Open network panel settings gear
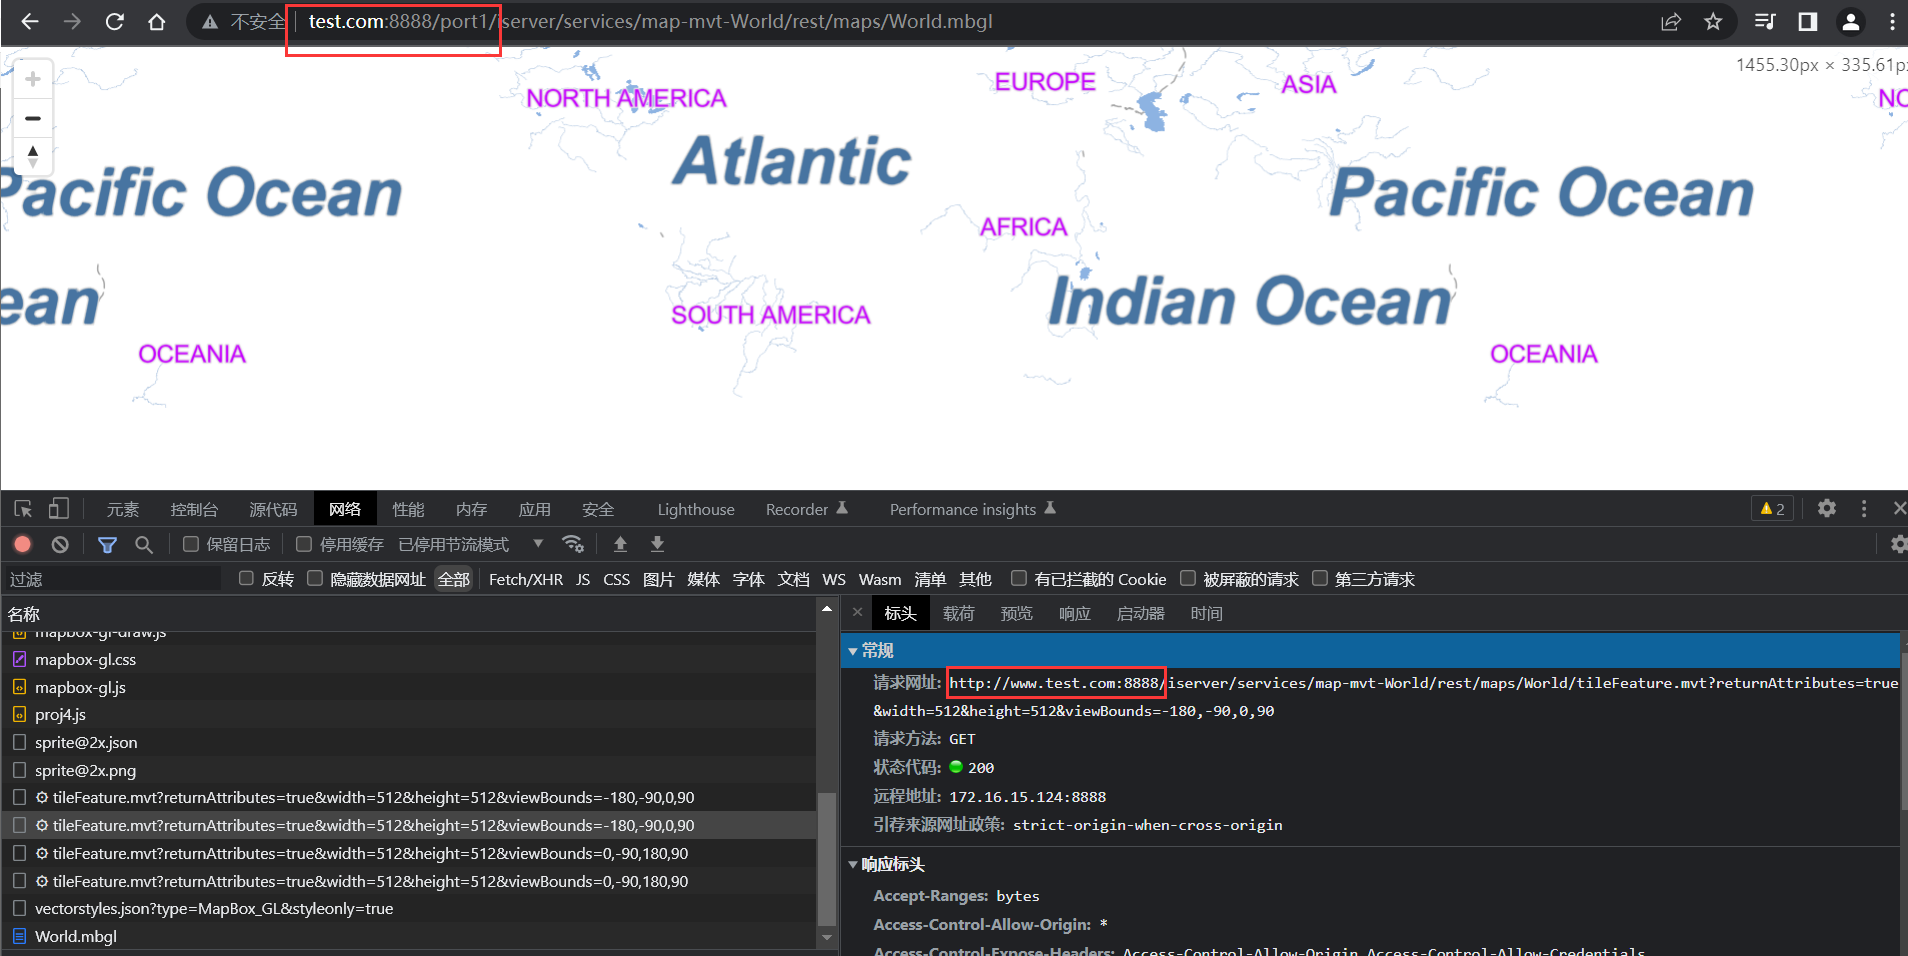Image resolution: width=1908 pixels, height=956 pixels. click(1898, 544)
